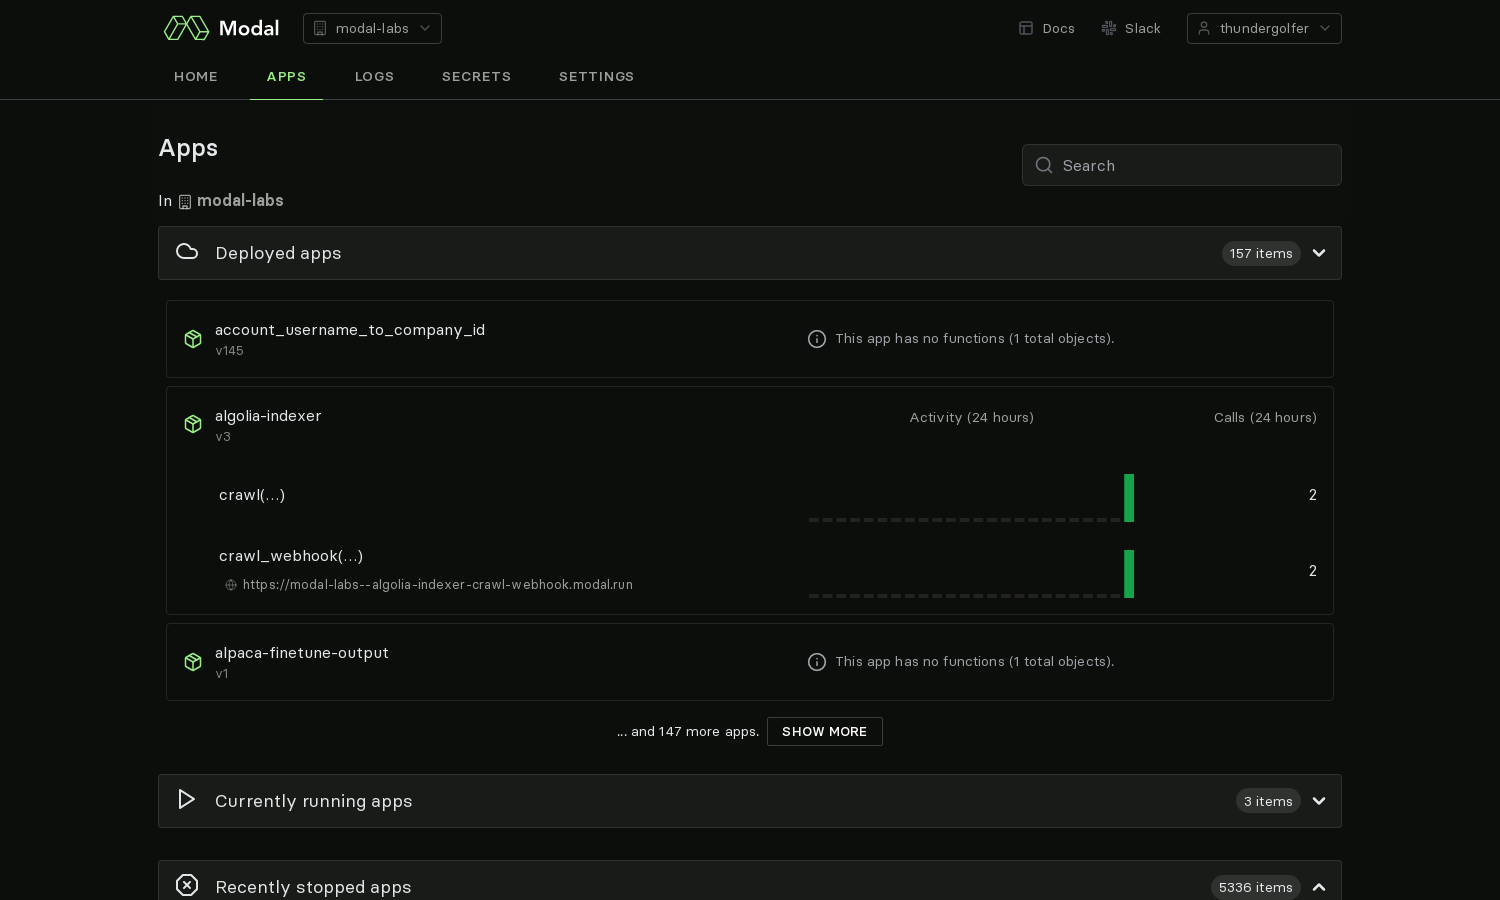Viewport: 1500px width, 900px height.
Task: Click the stopped circle-x icon beside Recently stopped apps
Action: pos(187,885)
